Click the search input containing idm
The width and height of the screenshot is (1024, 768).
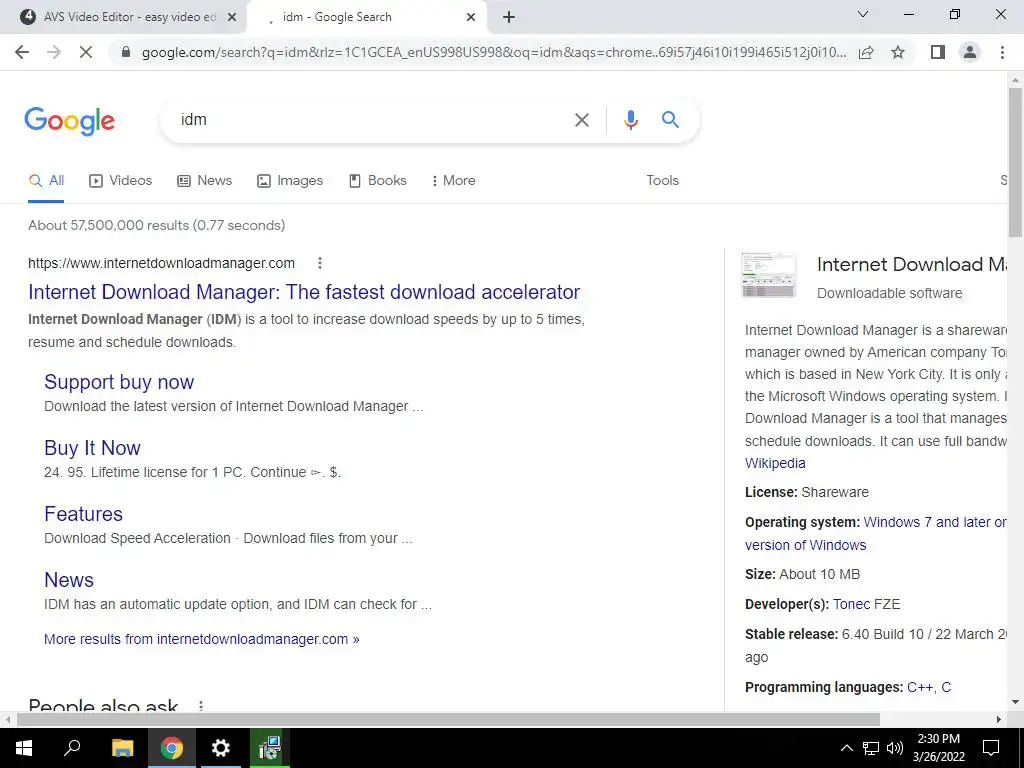[x=372, y=120]
